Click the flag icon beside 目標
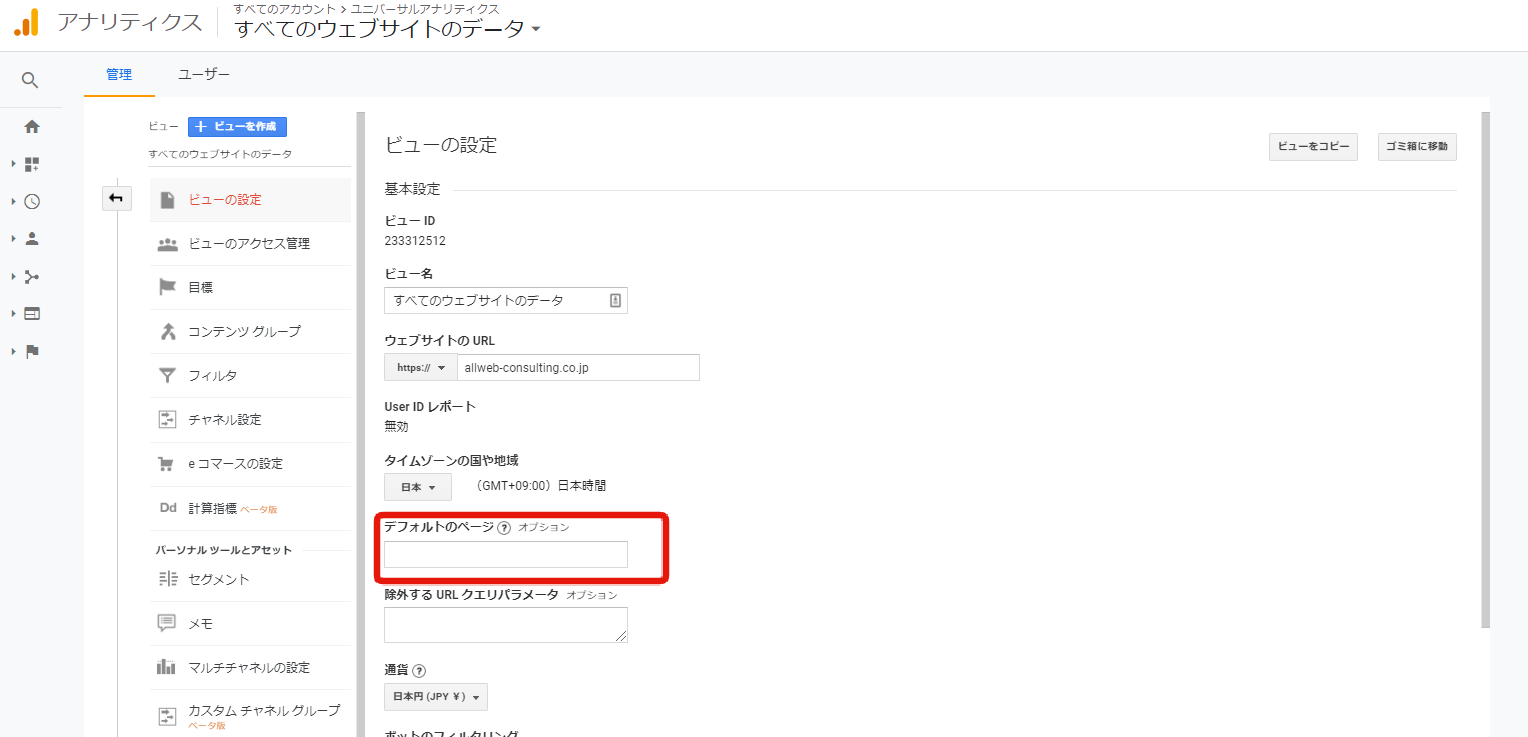1528x737 pixels. (167, 287)
